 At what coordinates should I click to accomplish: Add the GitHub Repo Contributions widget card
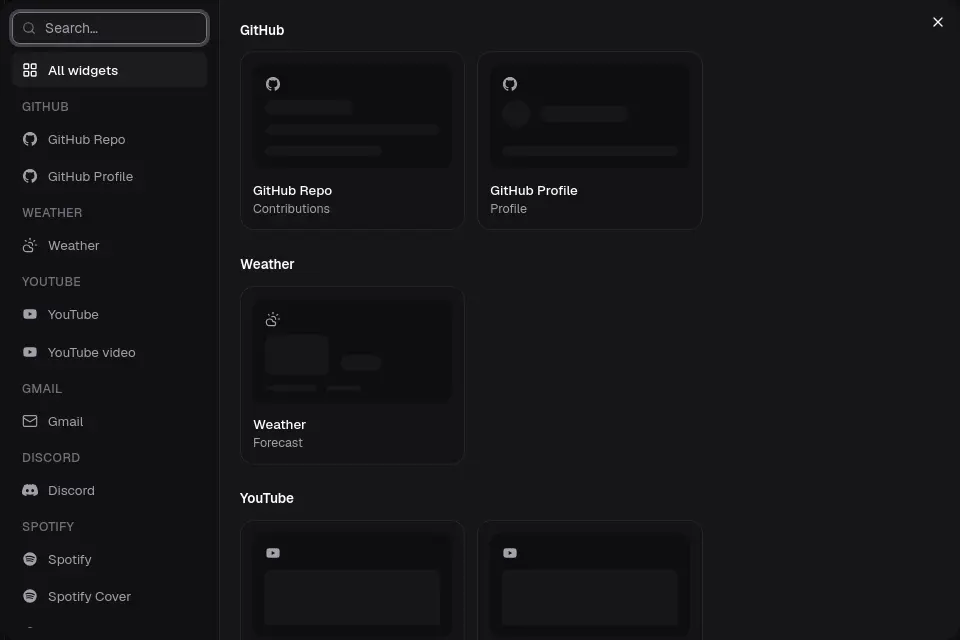[x=352, y=141]
